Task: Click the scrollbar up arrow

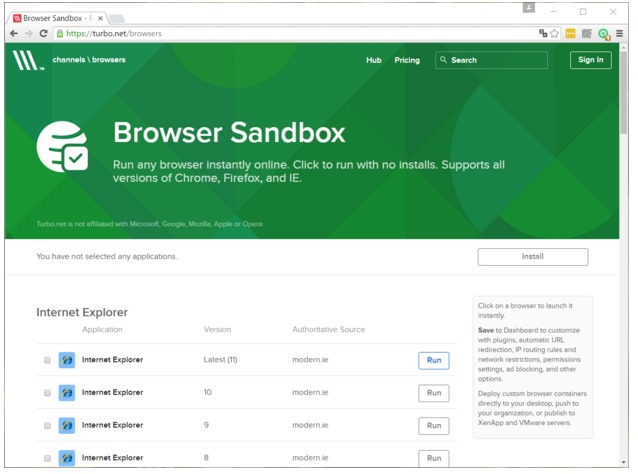Action: [623, 47]
